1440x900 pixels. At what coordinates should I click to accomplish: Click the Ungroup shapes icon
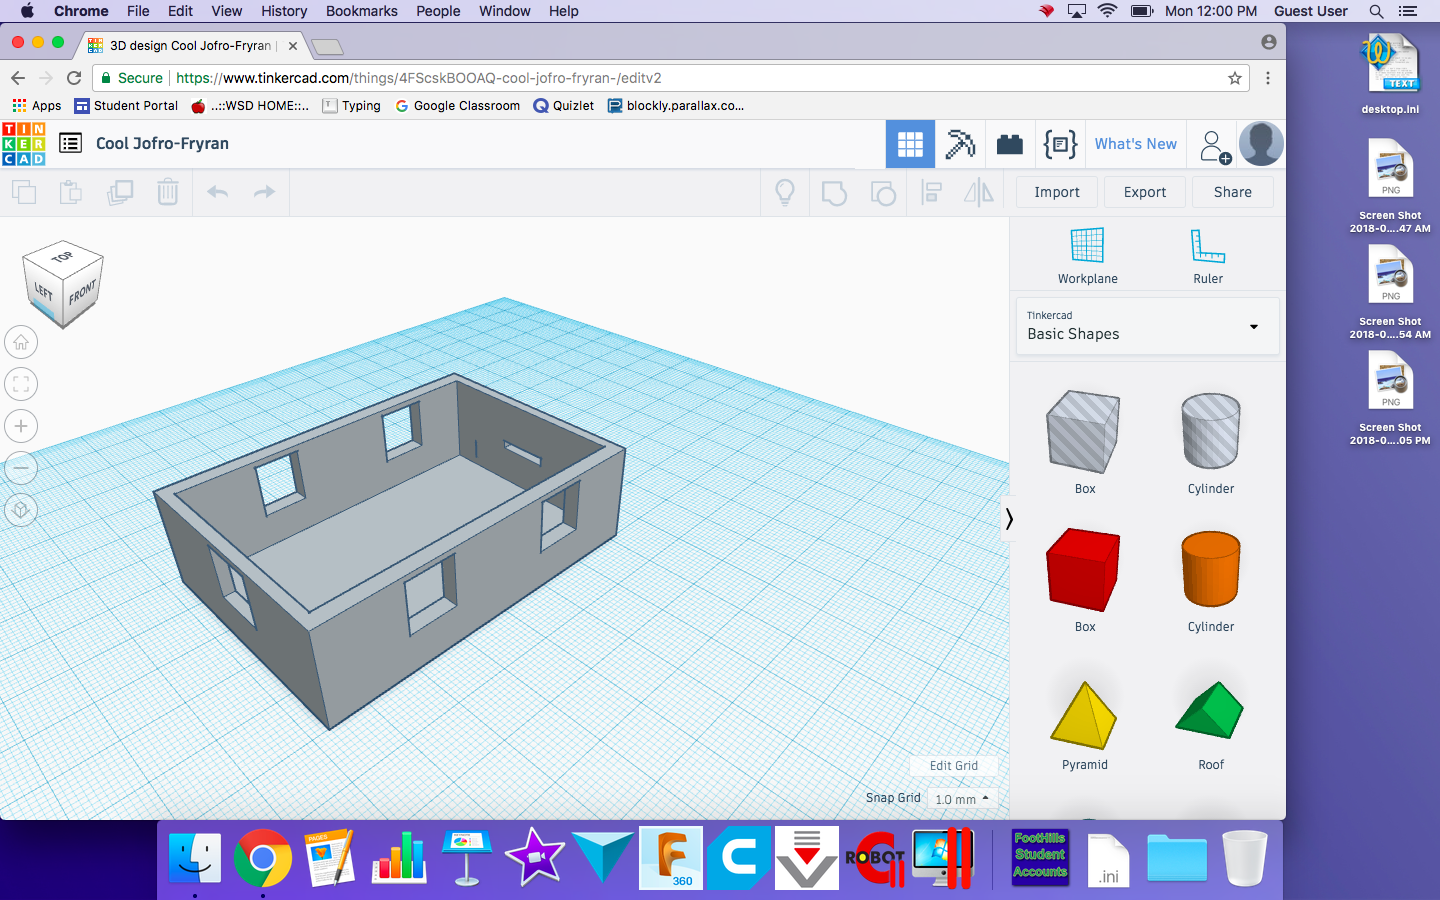pyautogui.click(x=883, y=192)
